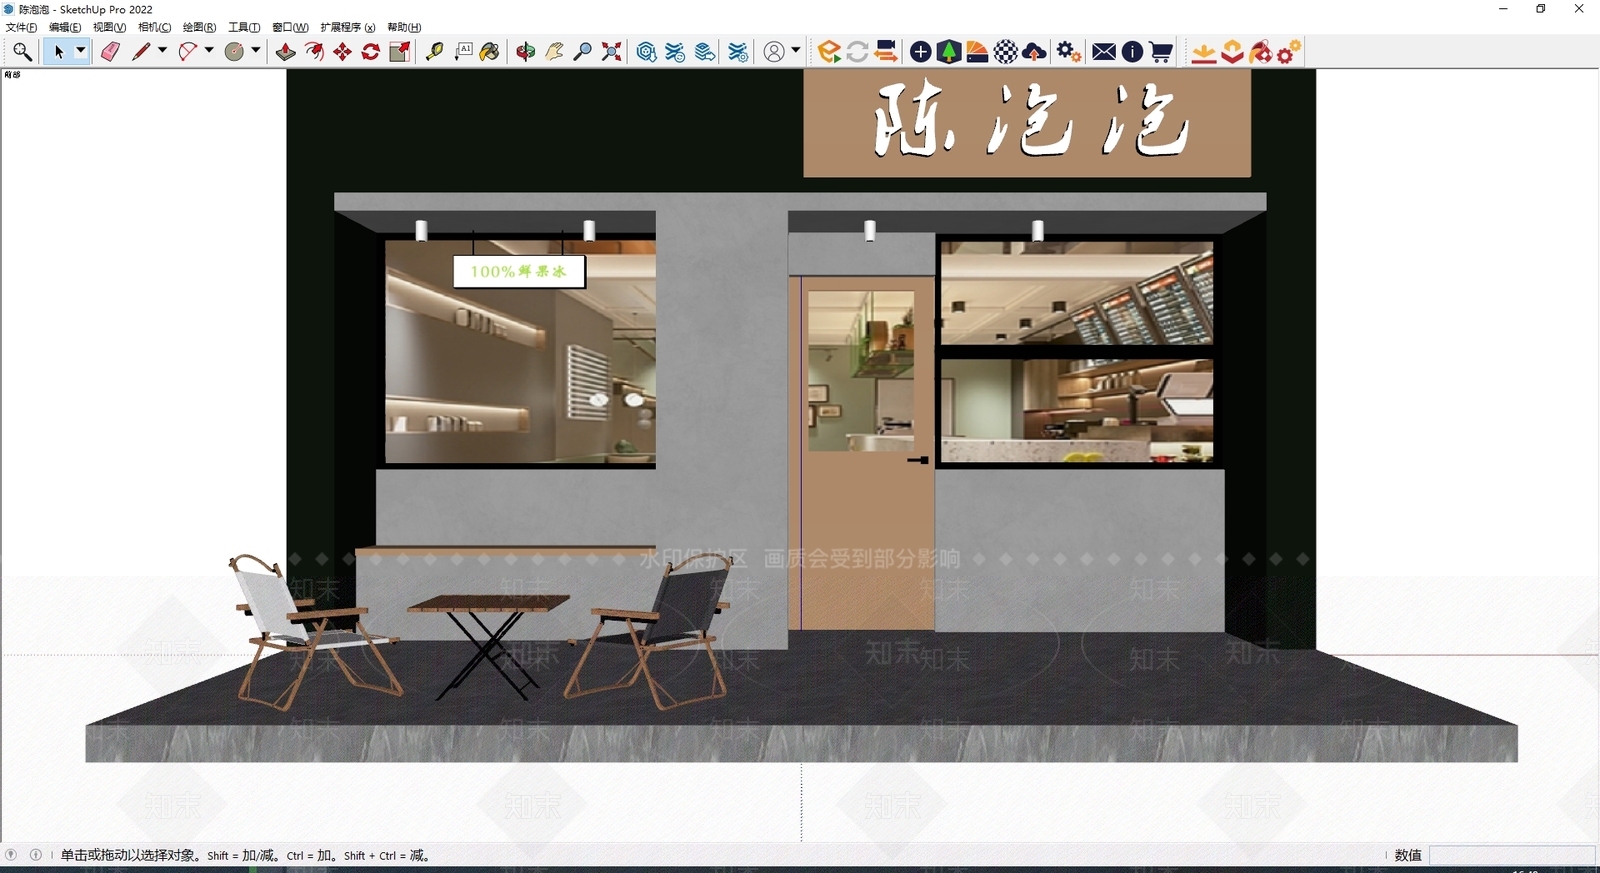Start Enscape rendering with orange icon
The width and height of the screenshot is (1600, 873).
click(x=828, y=51)
